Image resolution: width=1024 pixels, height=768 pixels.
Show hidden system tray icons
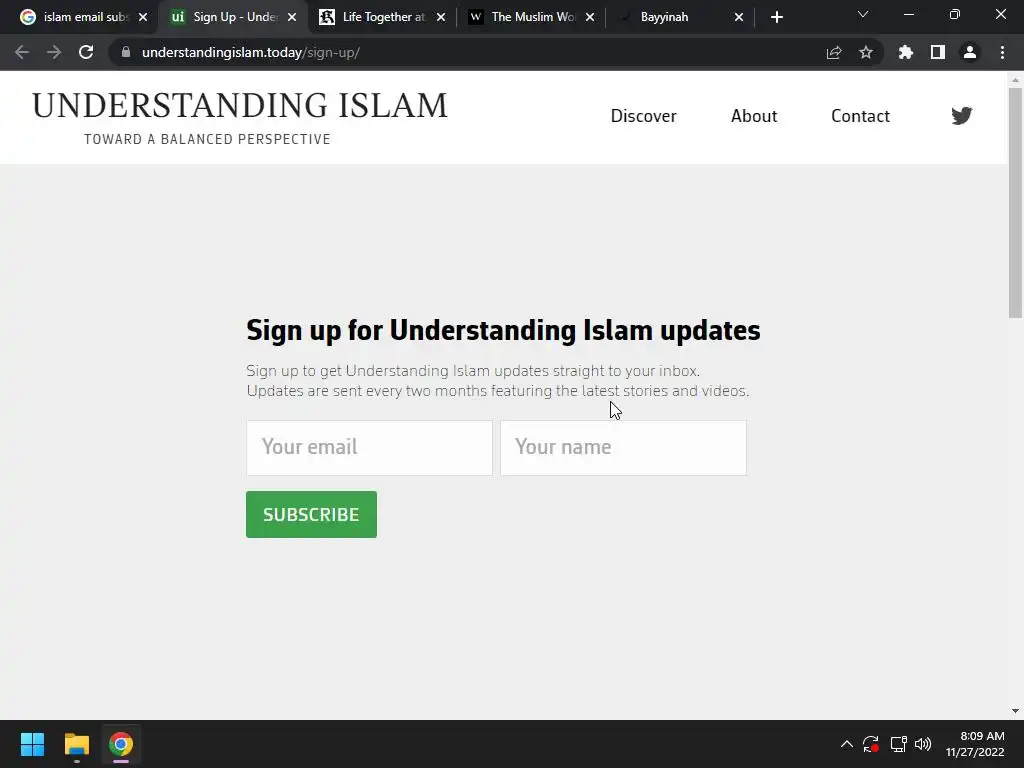click(846, 744)
